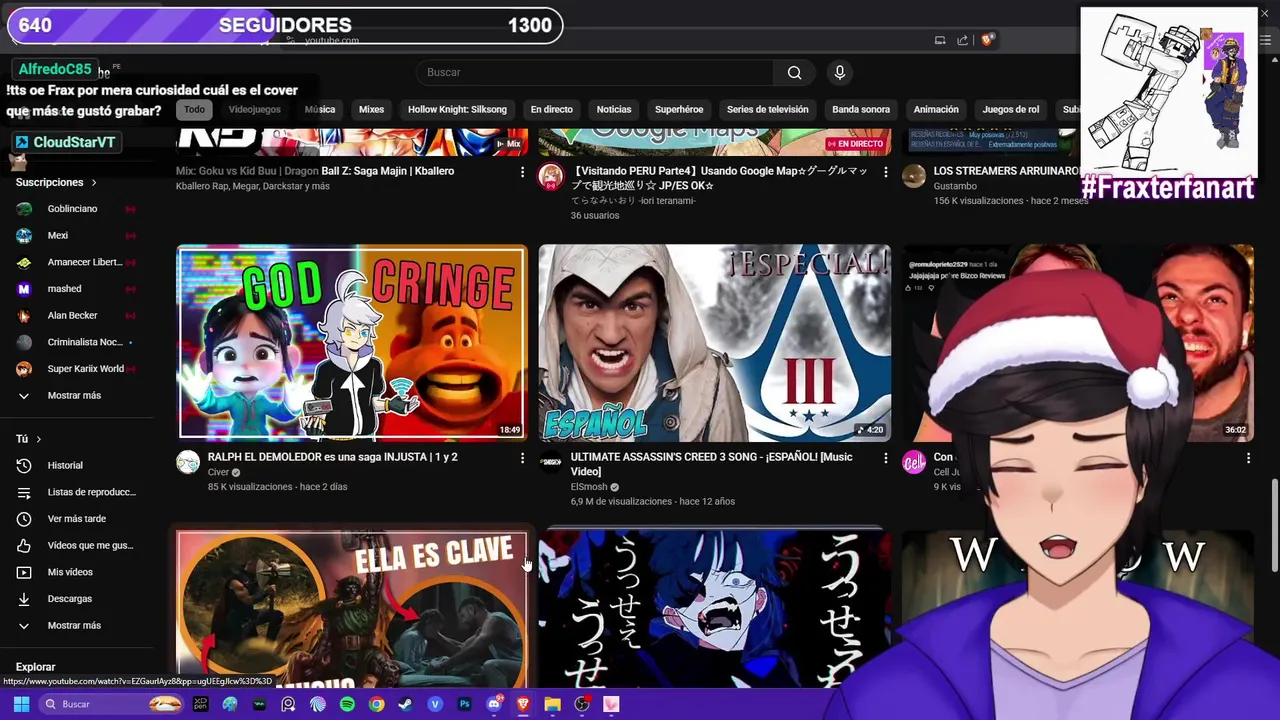1280x720 pixels.
Task: Open the Tú section chevron
Action: coord(39,439)
